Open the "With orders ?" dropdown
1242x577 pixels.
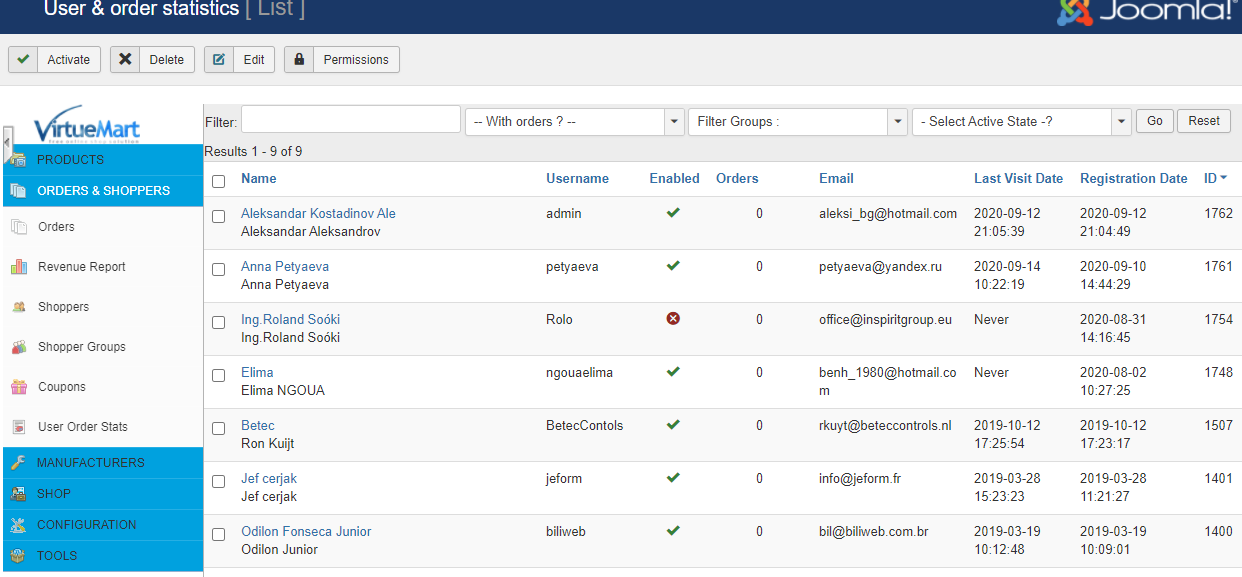[574, 122]
